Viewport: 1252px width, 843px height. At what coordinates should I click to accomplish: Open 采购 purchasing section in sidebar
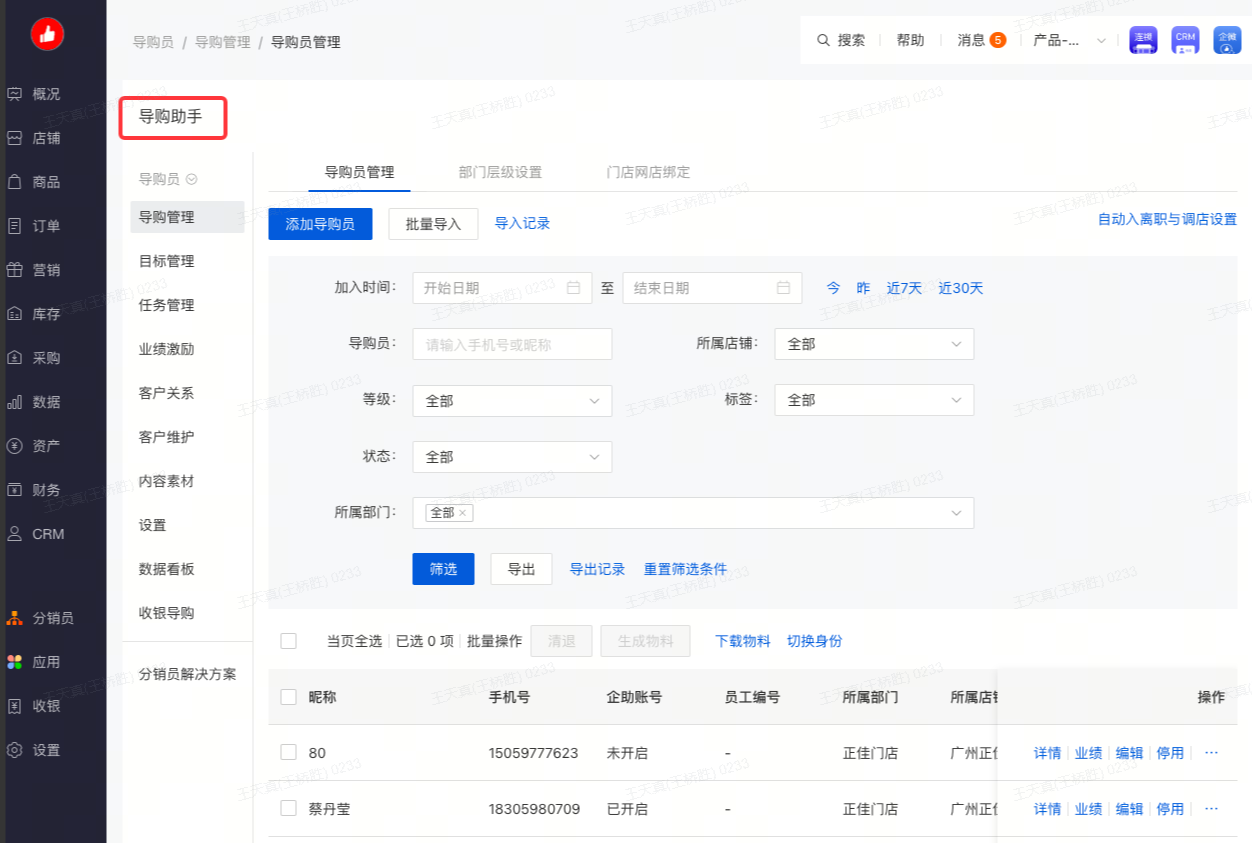click(x=34, y=358)
